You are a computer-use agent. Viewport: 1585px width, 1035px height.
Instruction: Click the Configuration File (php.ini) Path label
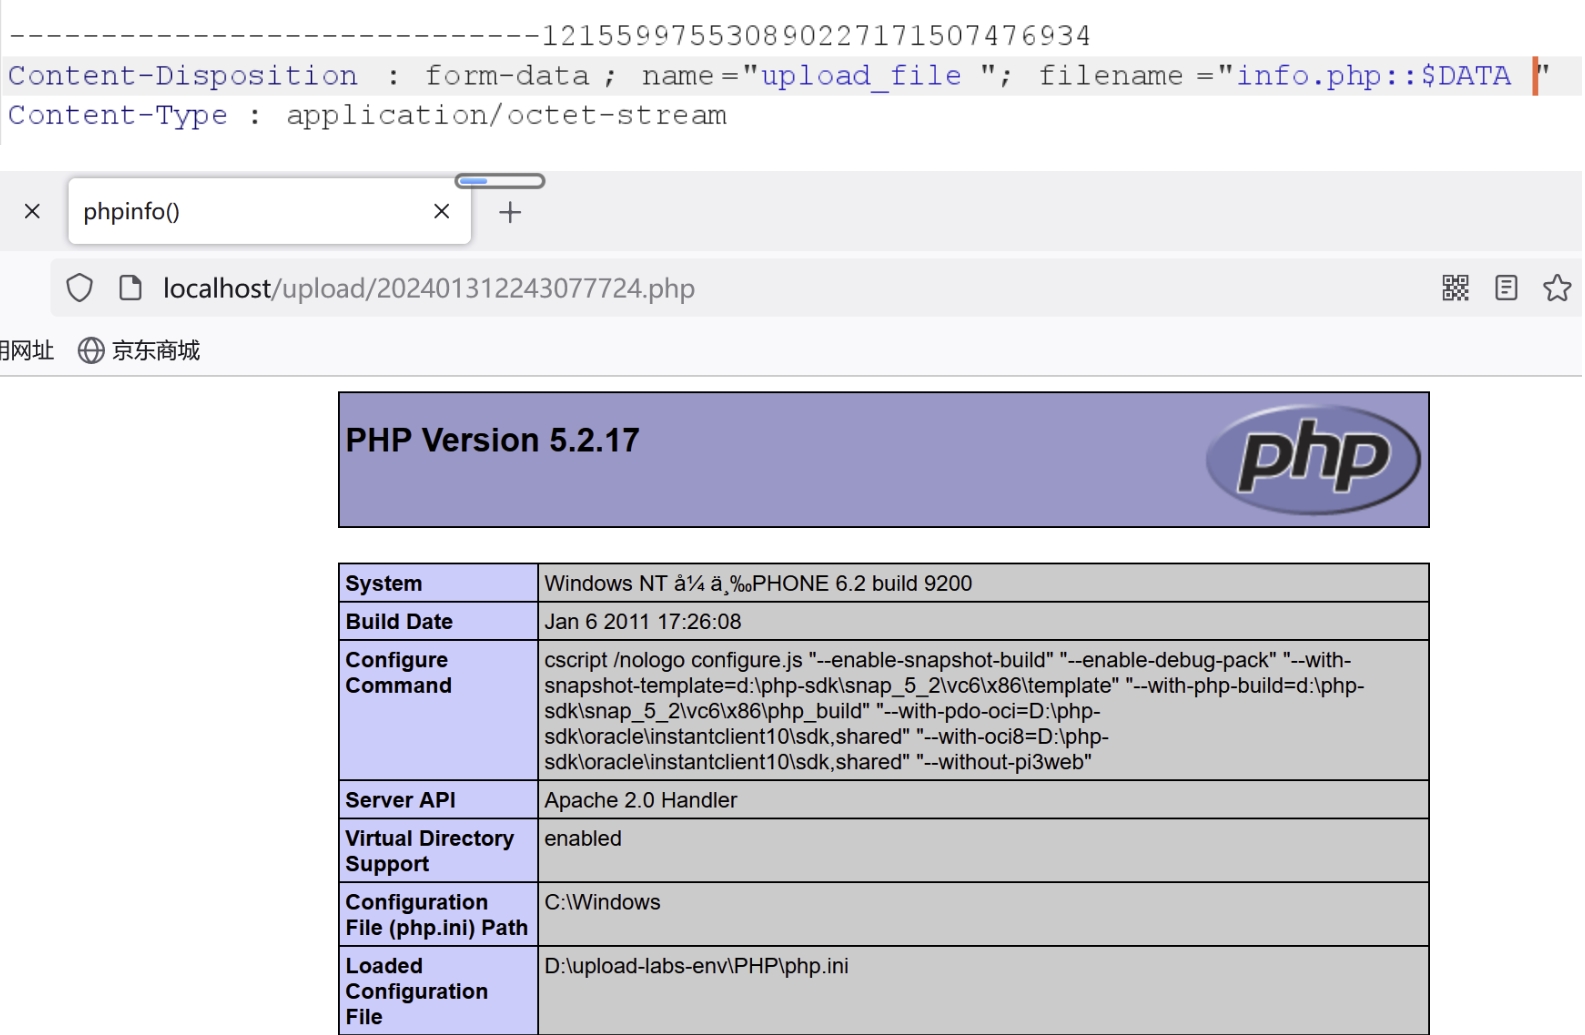coord(436,915)
